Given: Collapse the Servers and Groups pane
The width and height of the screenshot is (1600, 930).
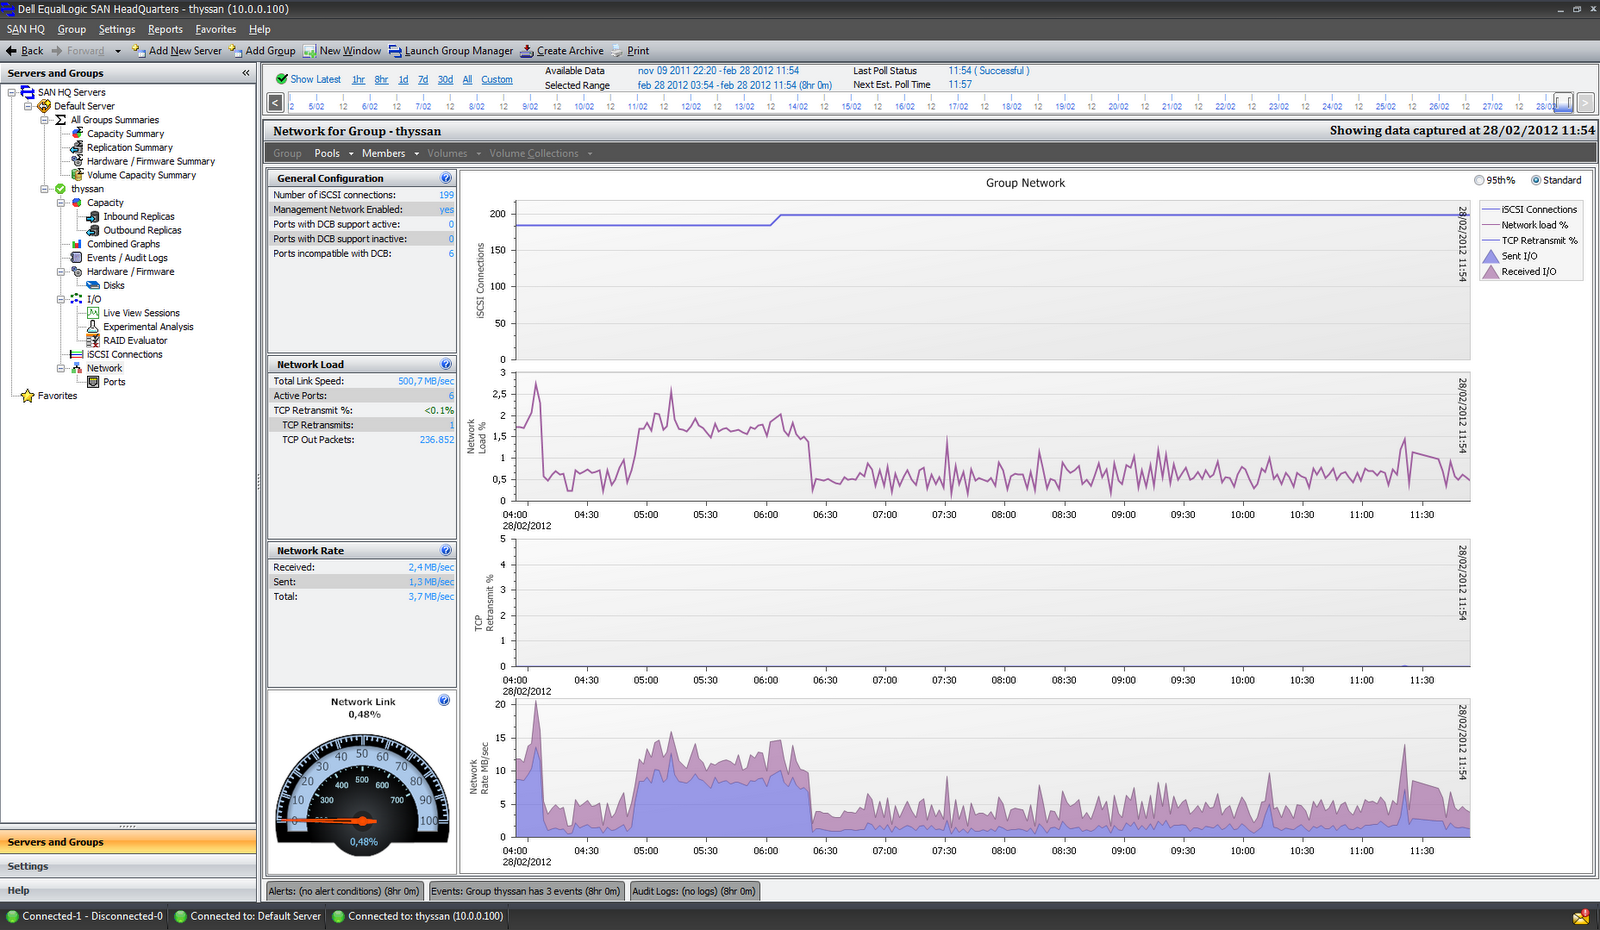Looking at the screenshot, I should pos(245,73).
